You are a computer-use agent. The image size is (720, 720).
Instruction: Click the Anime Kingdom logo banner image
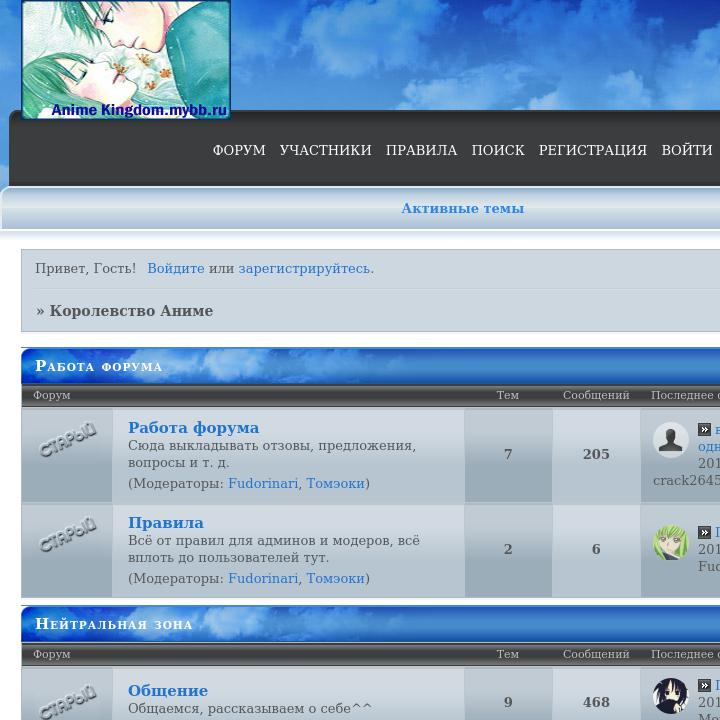tap(126, 59)
